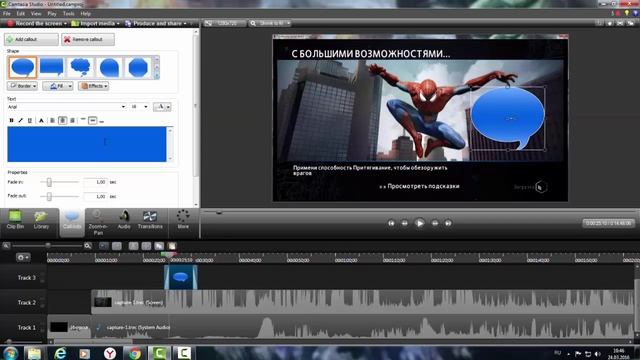Viewport: 640px width, 360px height.
Task: Click the copy icon in the timeline toolbar
Action: pyautogui.click(x=159, y=246)
